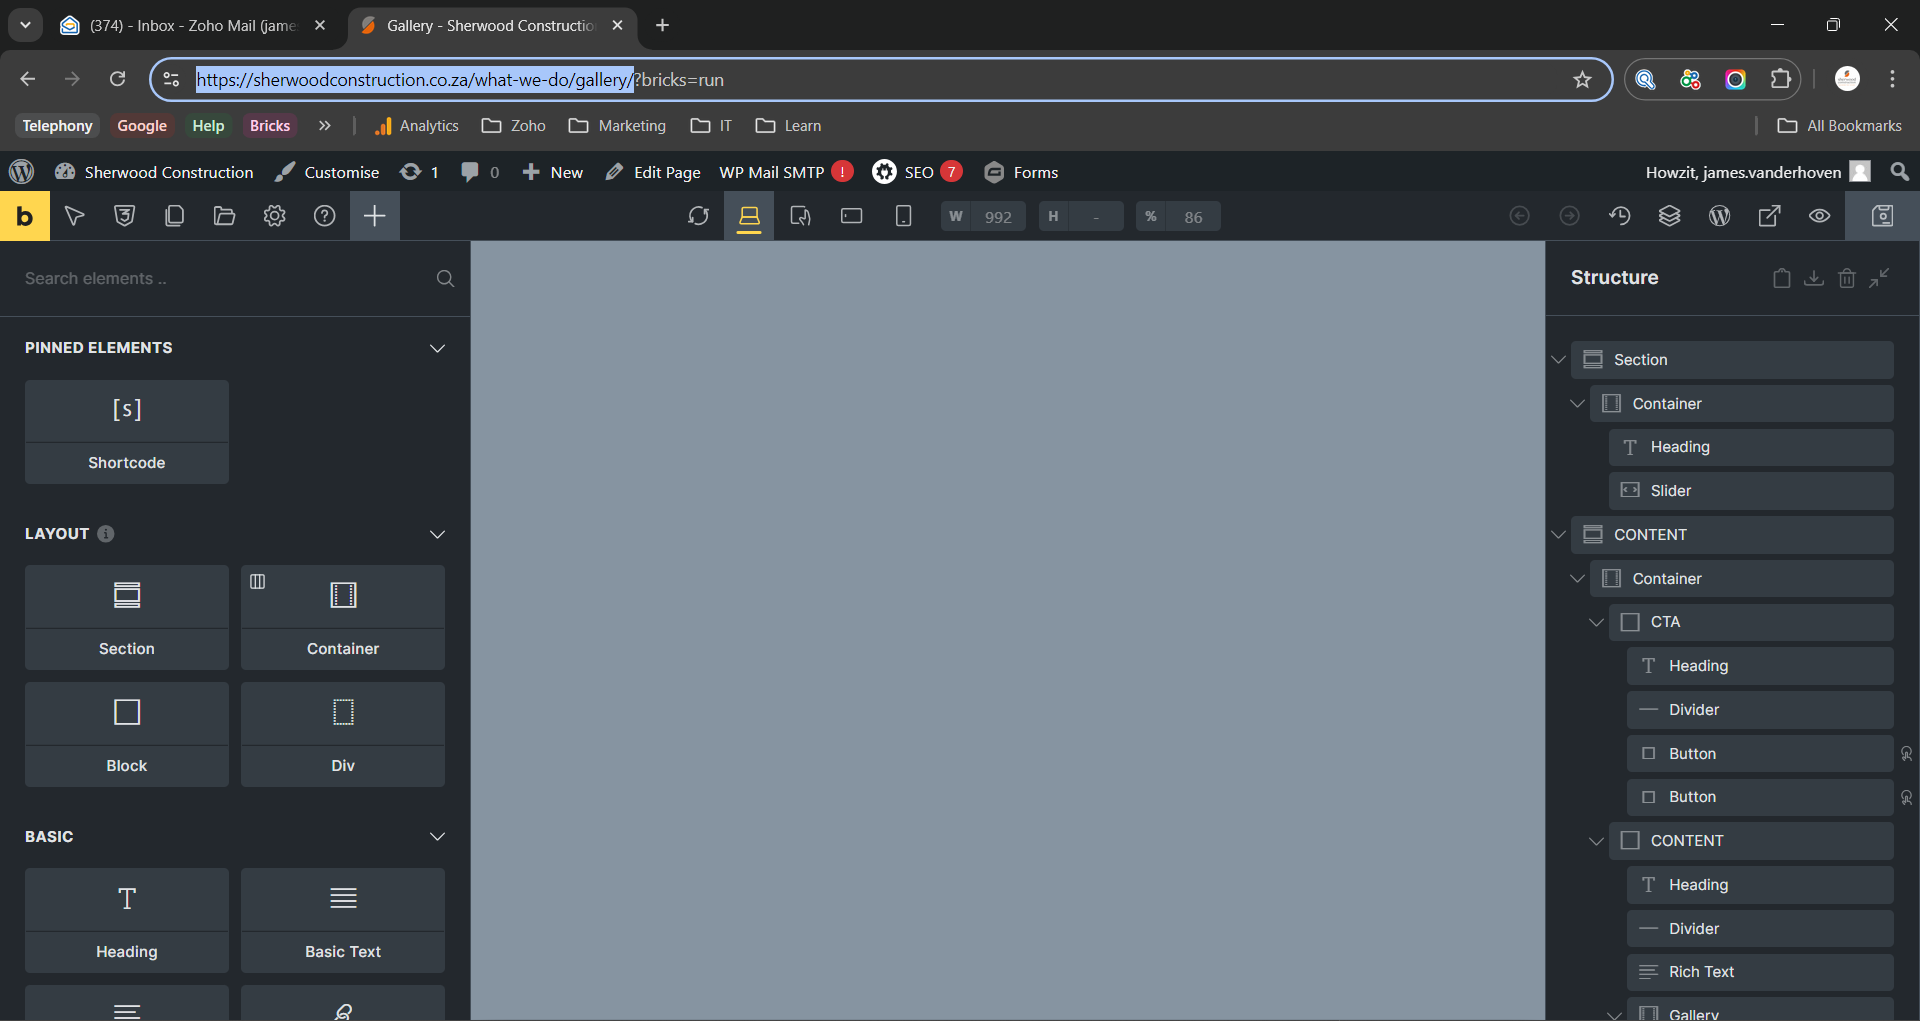Collapse the Layout elements group
The height and width of the screenshot is (1021, 1920).
tap(437, 534)
